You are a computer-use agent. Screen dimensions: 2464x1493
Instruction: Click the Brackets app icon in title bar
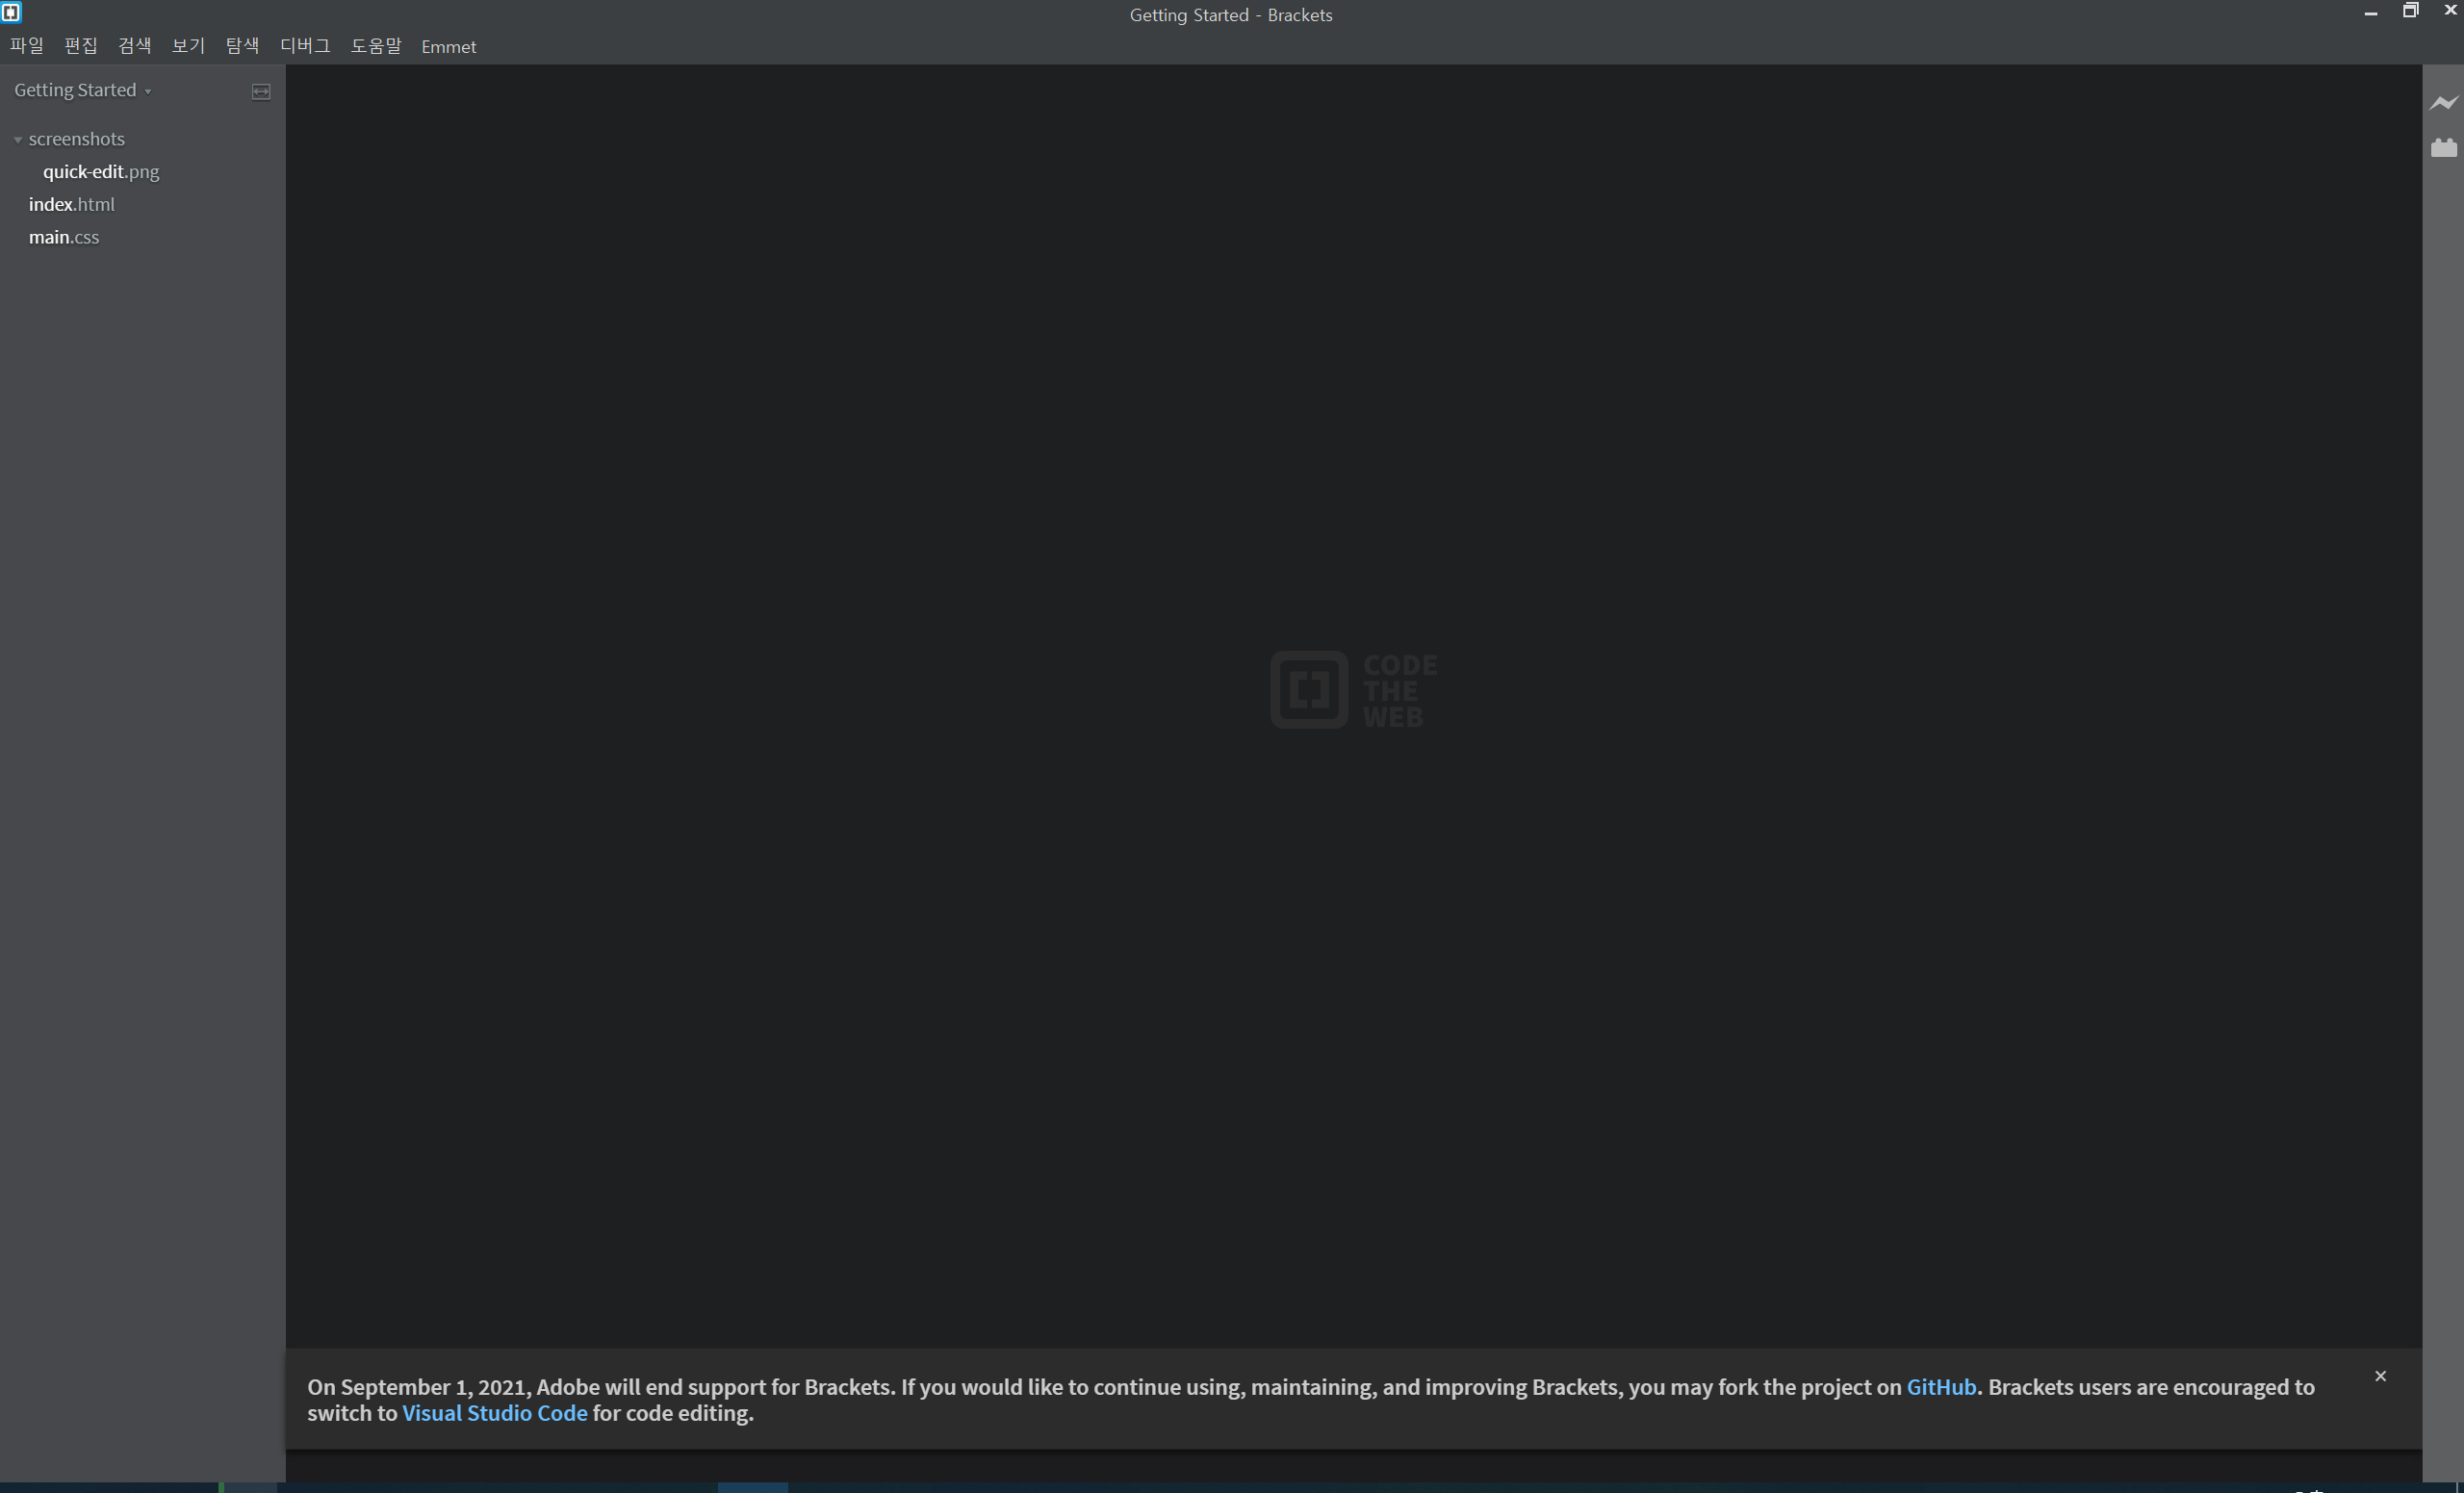click(11, 12)
